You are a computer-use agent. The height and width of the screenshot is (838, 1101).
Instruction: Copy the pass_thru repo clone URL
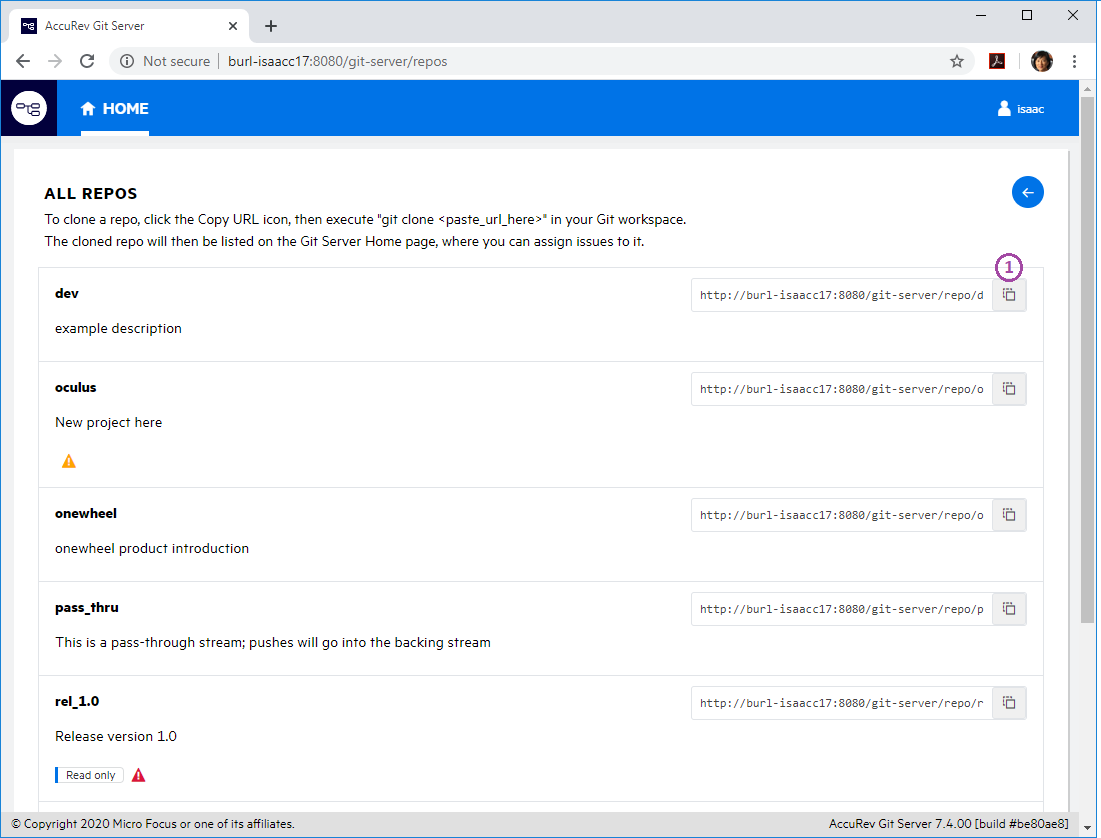pyautogui.click(x=1009, y=609)
